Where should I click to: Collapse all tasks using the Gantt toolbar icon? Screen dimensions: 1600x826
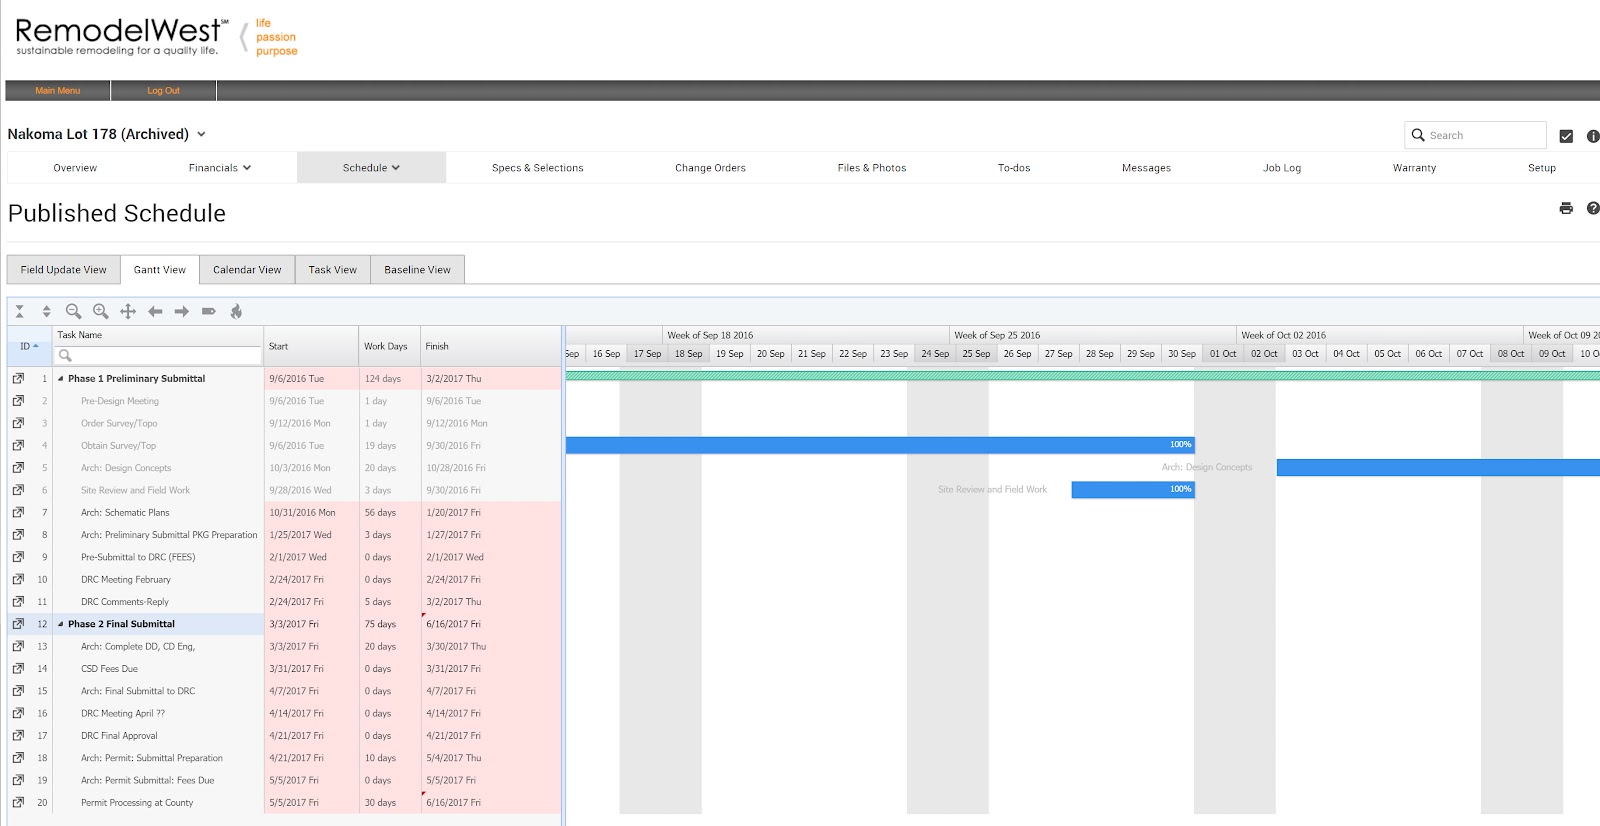coord(19,312)
